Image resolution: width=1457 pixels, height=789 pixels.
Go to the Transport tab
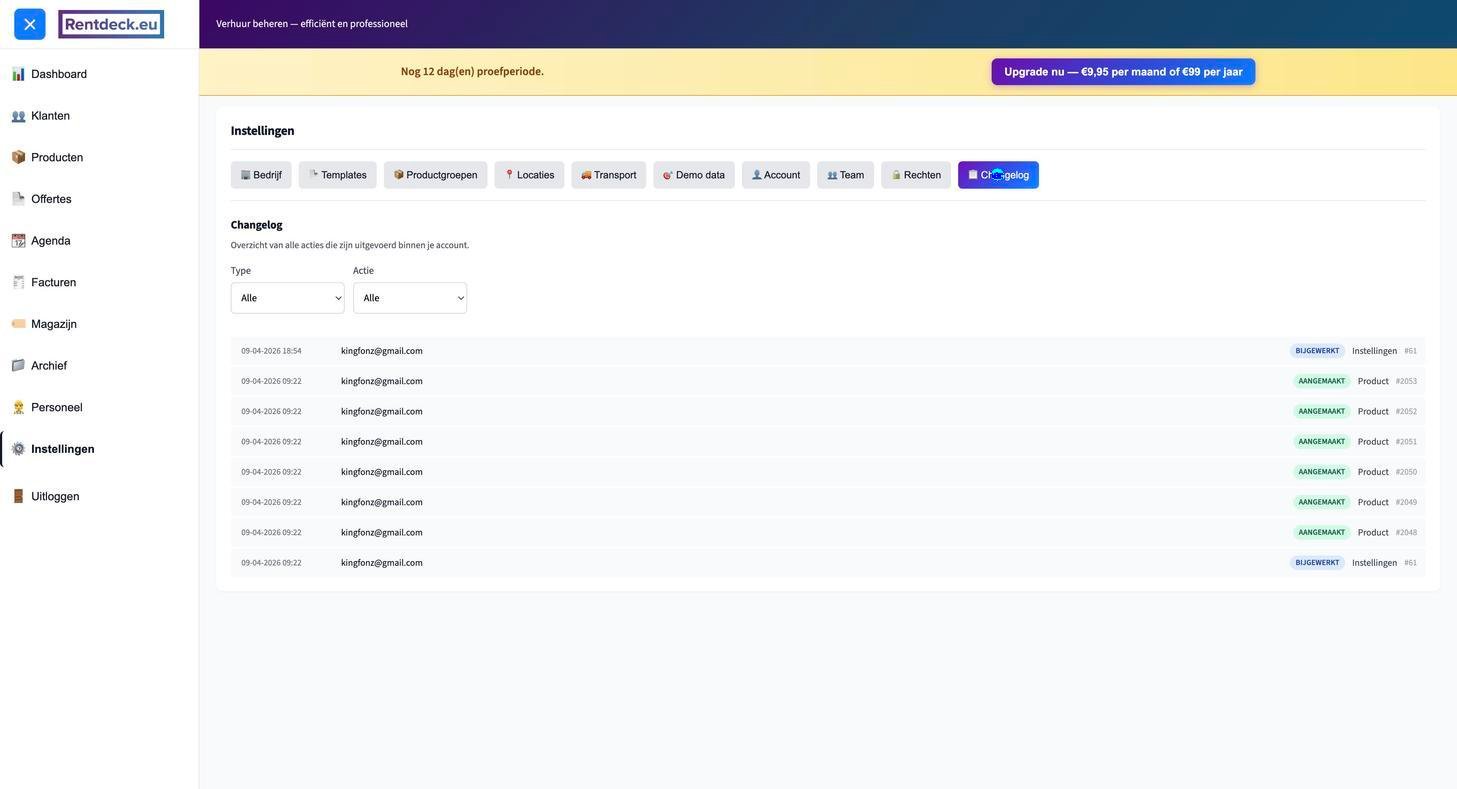[608, 175]
